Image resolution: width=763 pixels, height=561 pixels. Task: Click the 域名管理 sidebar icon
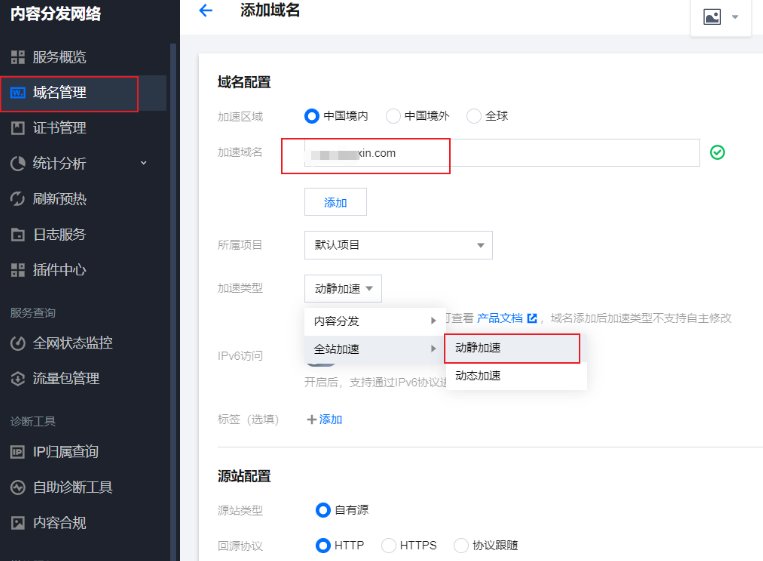[x=18, y=92]
